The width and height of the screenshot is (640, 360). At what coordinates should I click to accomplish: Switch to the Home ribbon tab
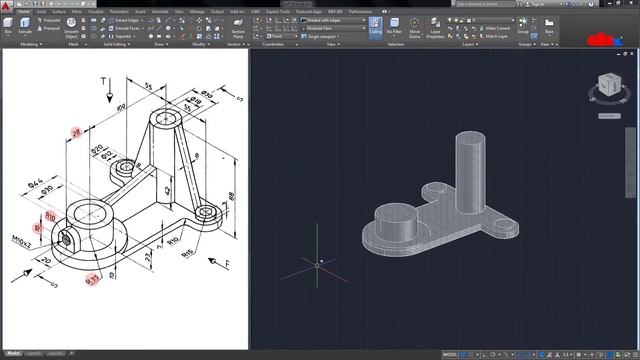point(24,11)
